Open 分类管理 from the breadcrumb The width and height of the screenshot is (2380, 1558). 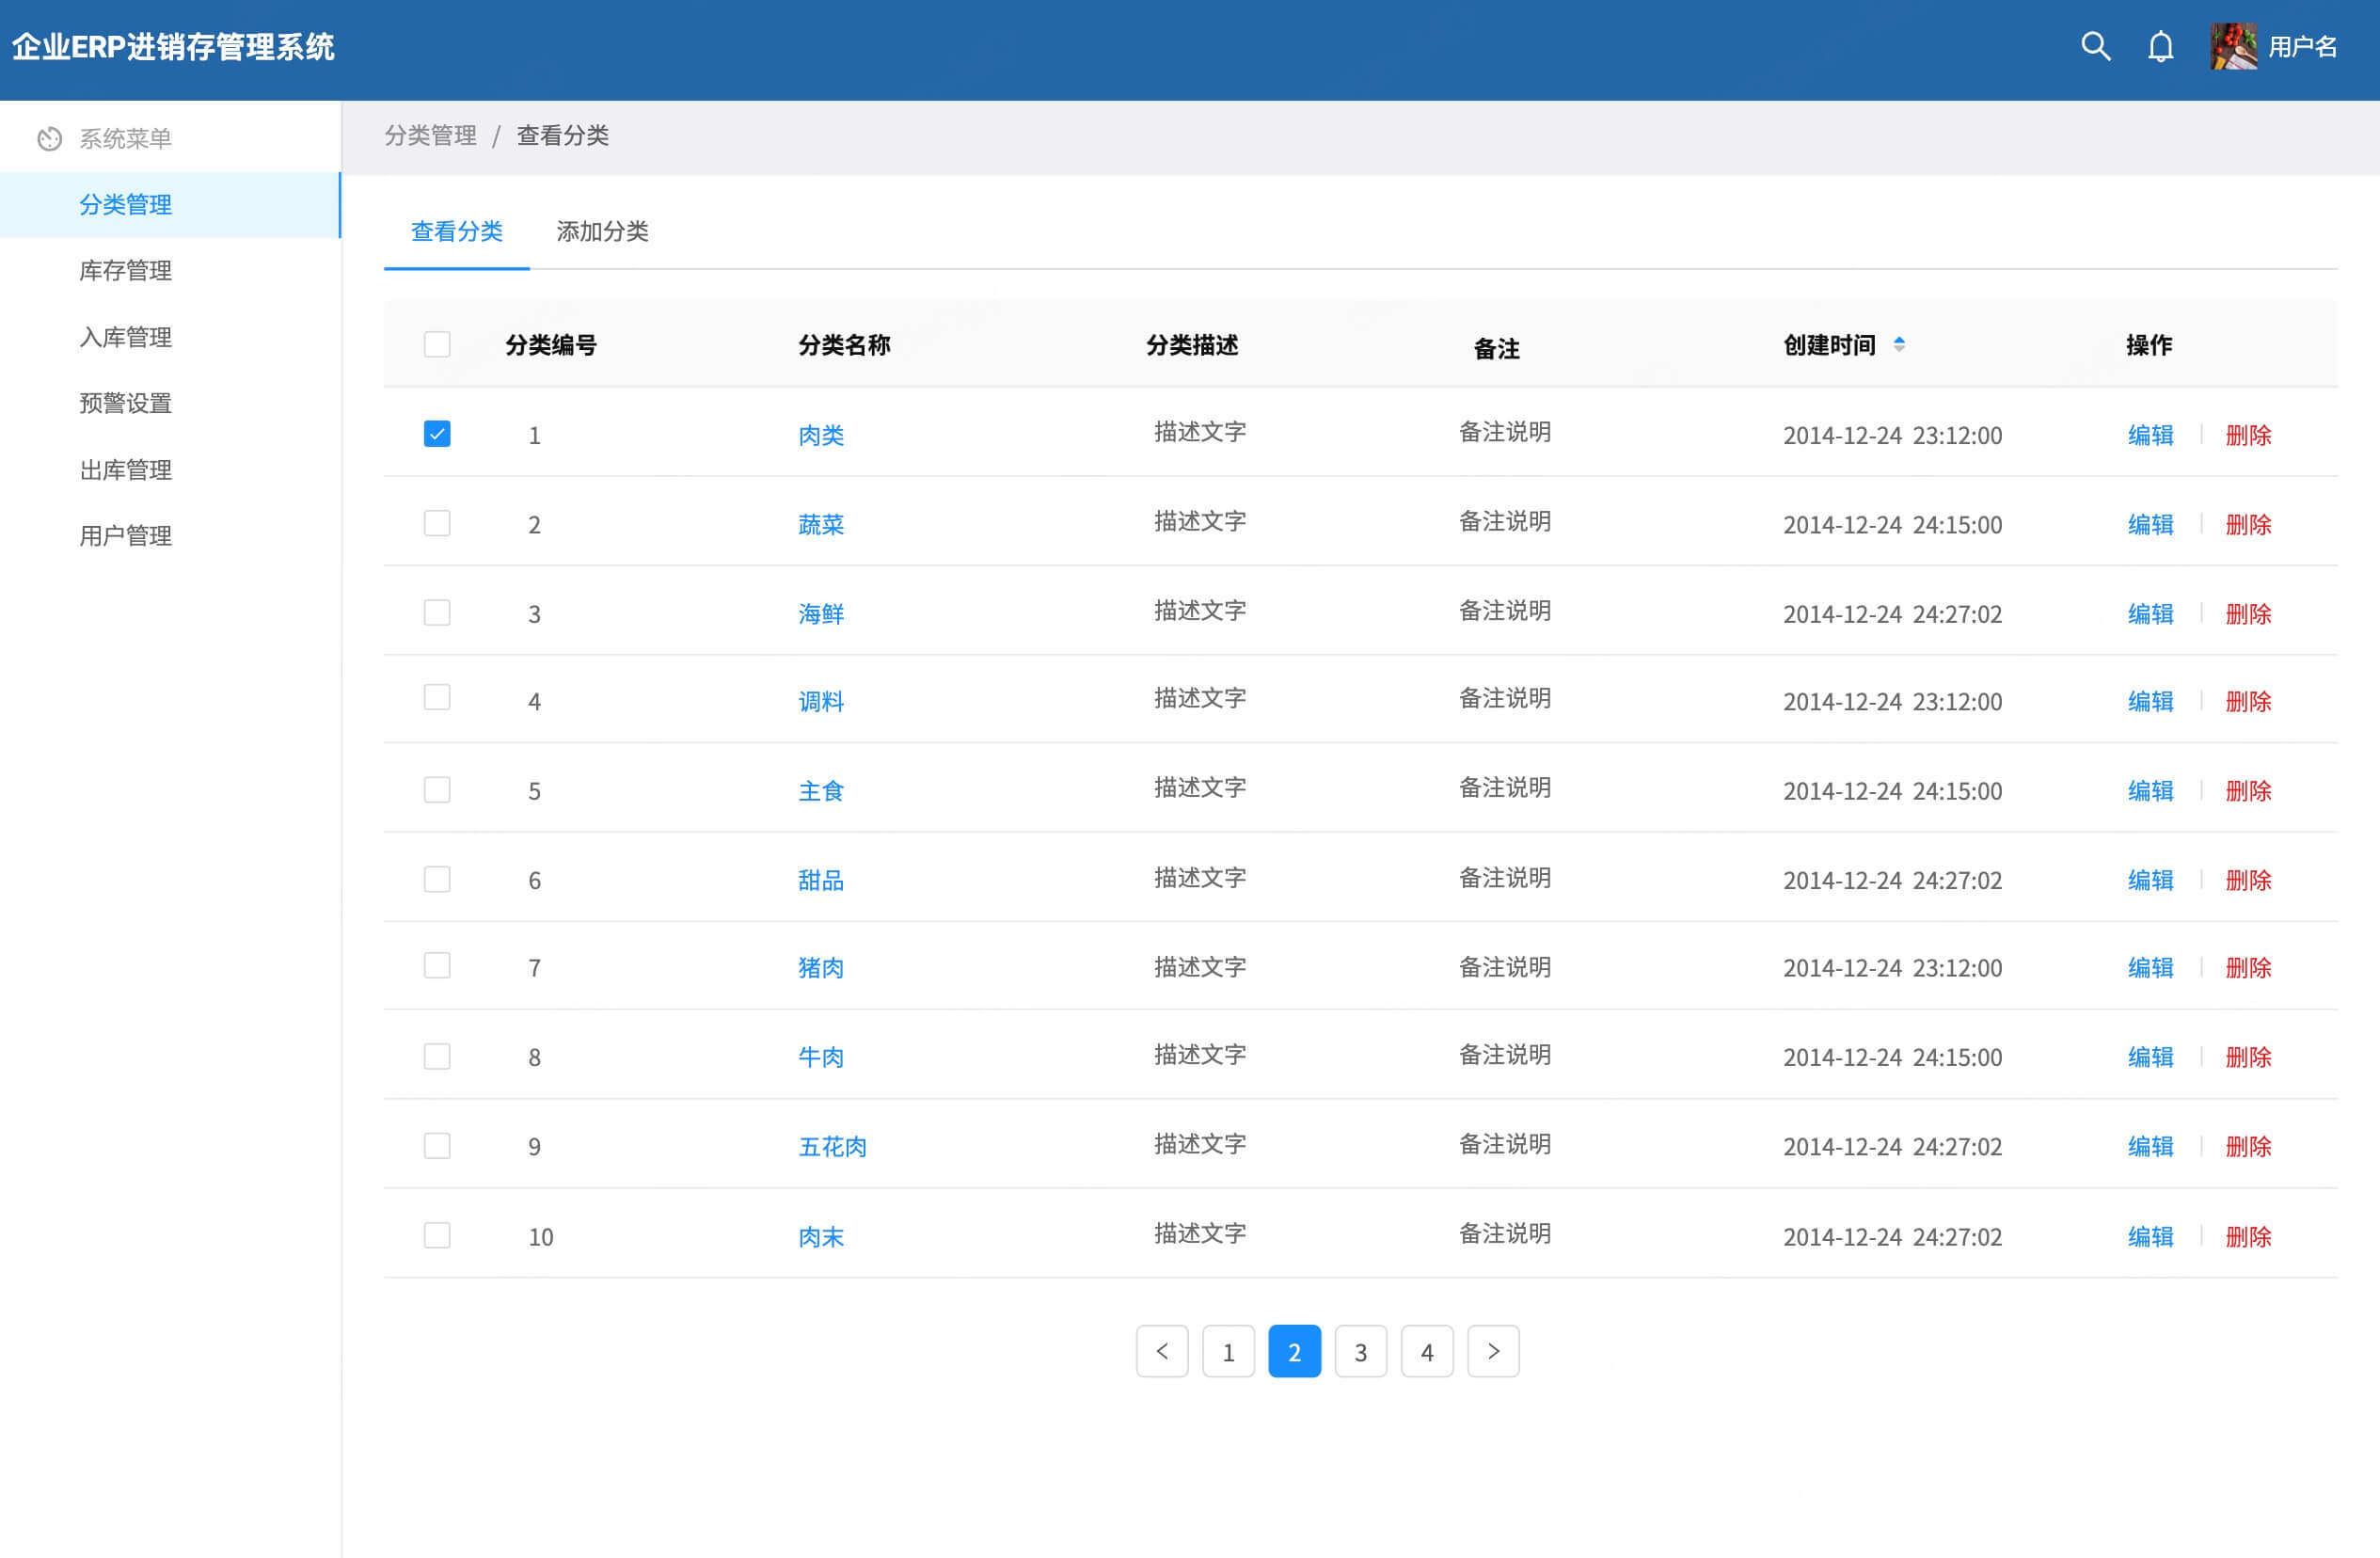coord(431,135)
